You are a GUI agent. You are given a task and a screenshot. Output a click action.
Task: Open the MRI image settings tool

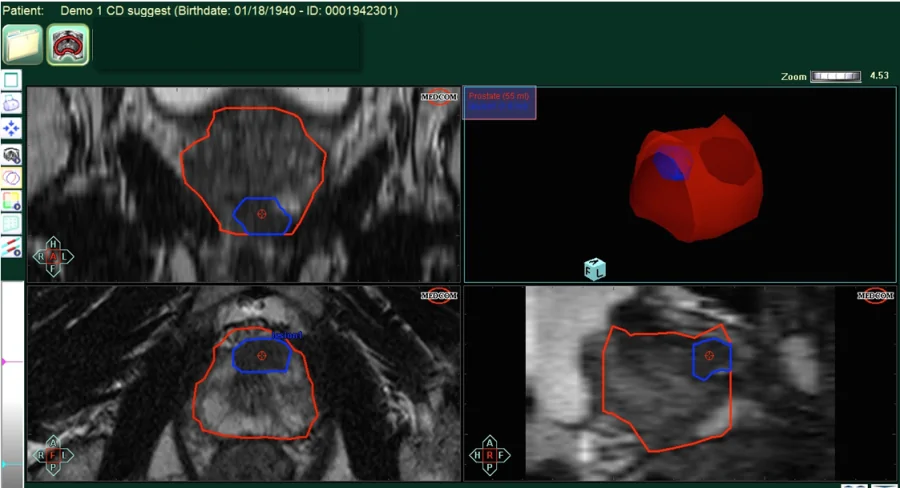point(11,154)
